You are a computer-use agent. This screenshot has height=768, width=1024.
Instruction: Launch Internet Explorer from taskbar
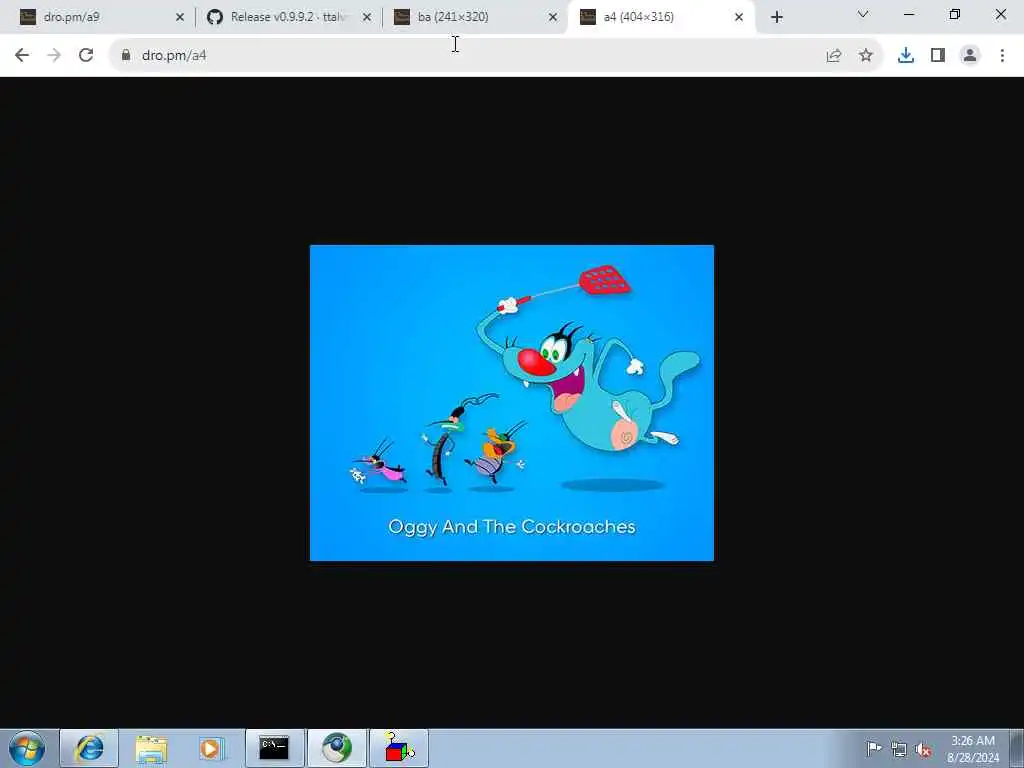coord(89,748)
